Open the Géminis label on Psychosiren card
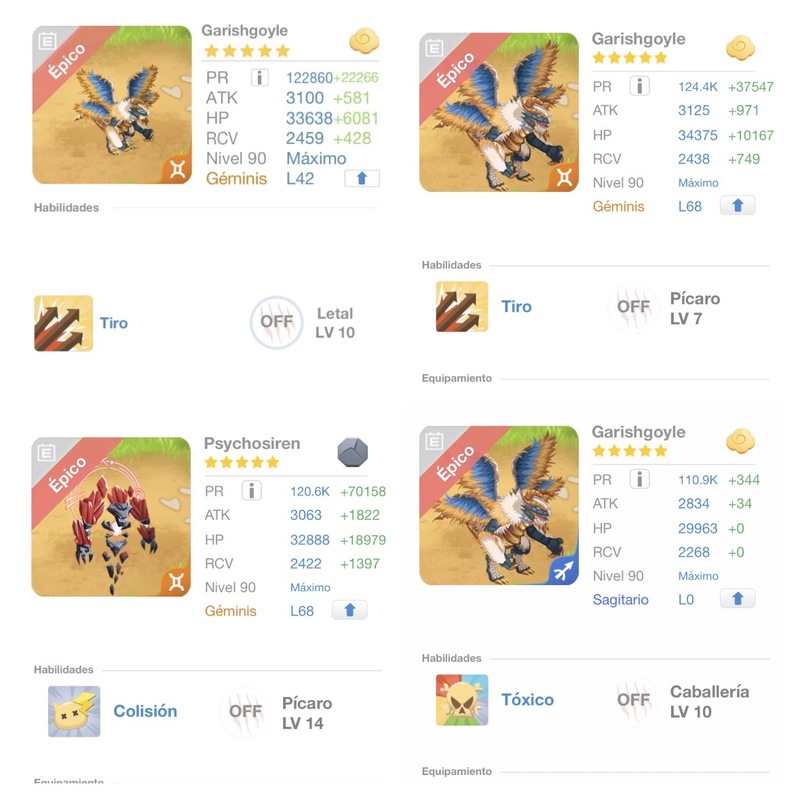Screen dimensions: 800x796 click(230, 611)
